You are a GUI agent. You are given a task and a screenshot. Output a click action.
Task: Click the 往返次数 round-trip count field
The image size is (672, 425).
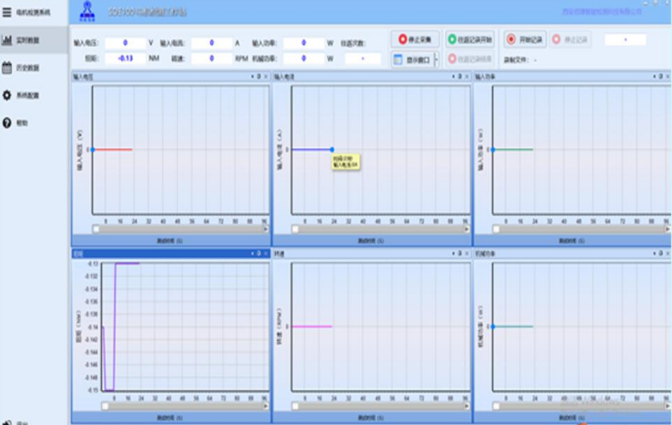[363, 58]
